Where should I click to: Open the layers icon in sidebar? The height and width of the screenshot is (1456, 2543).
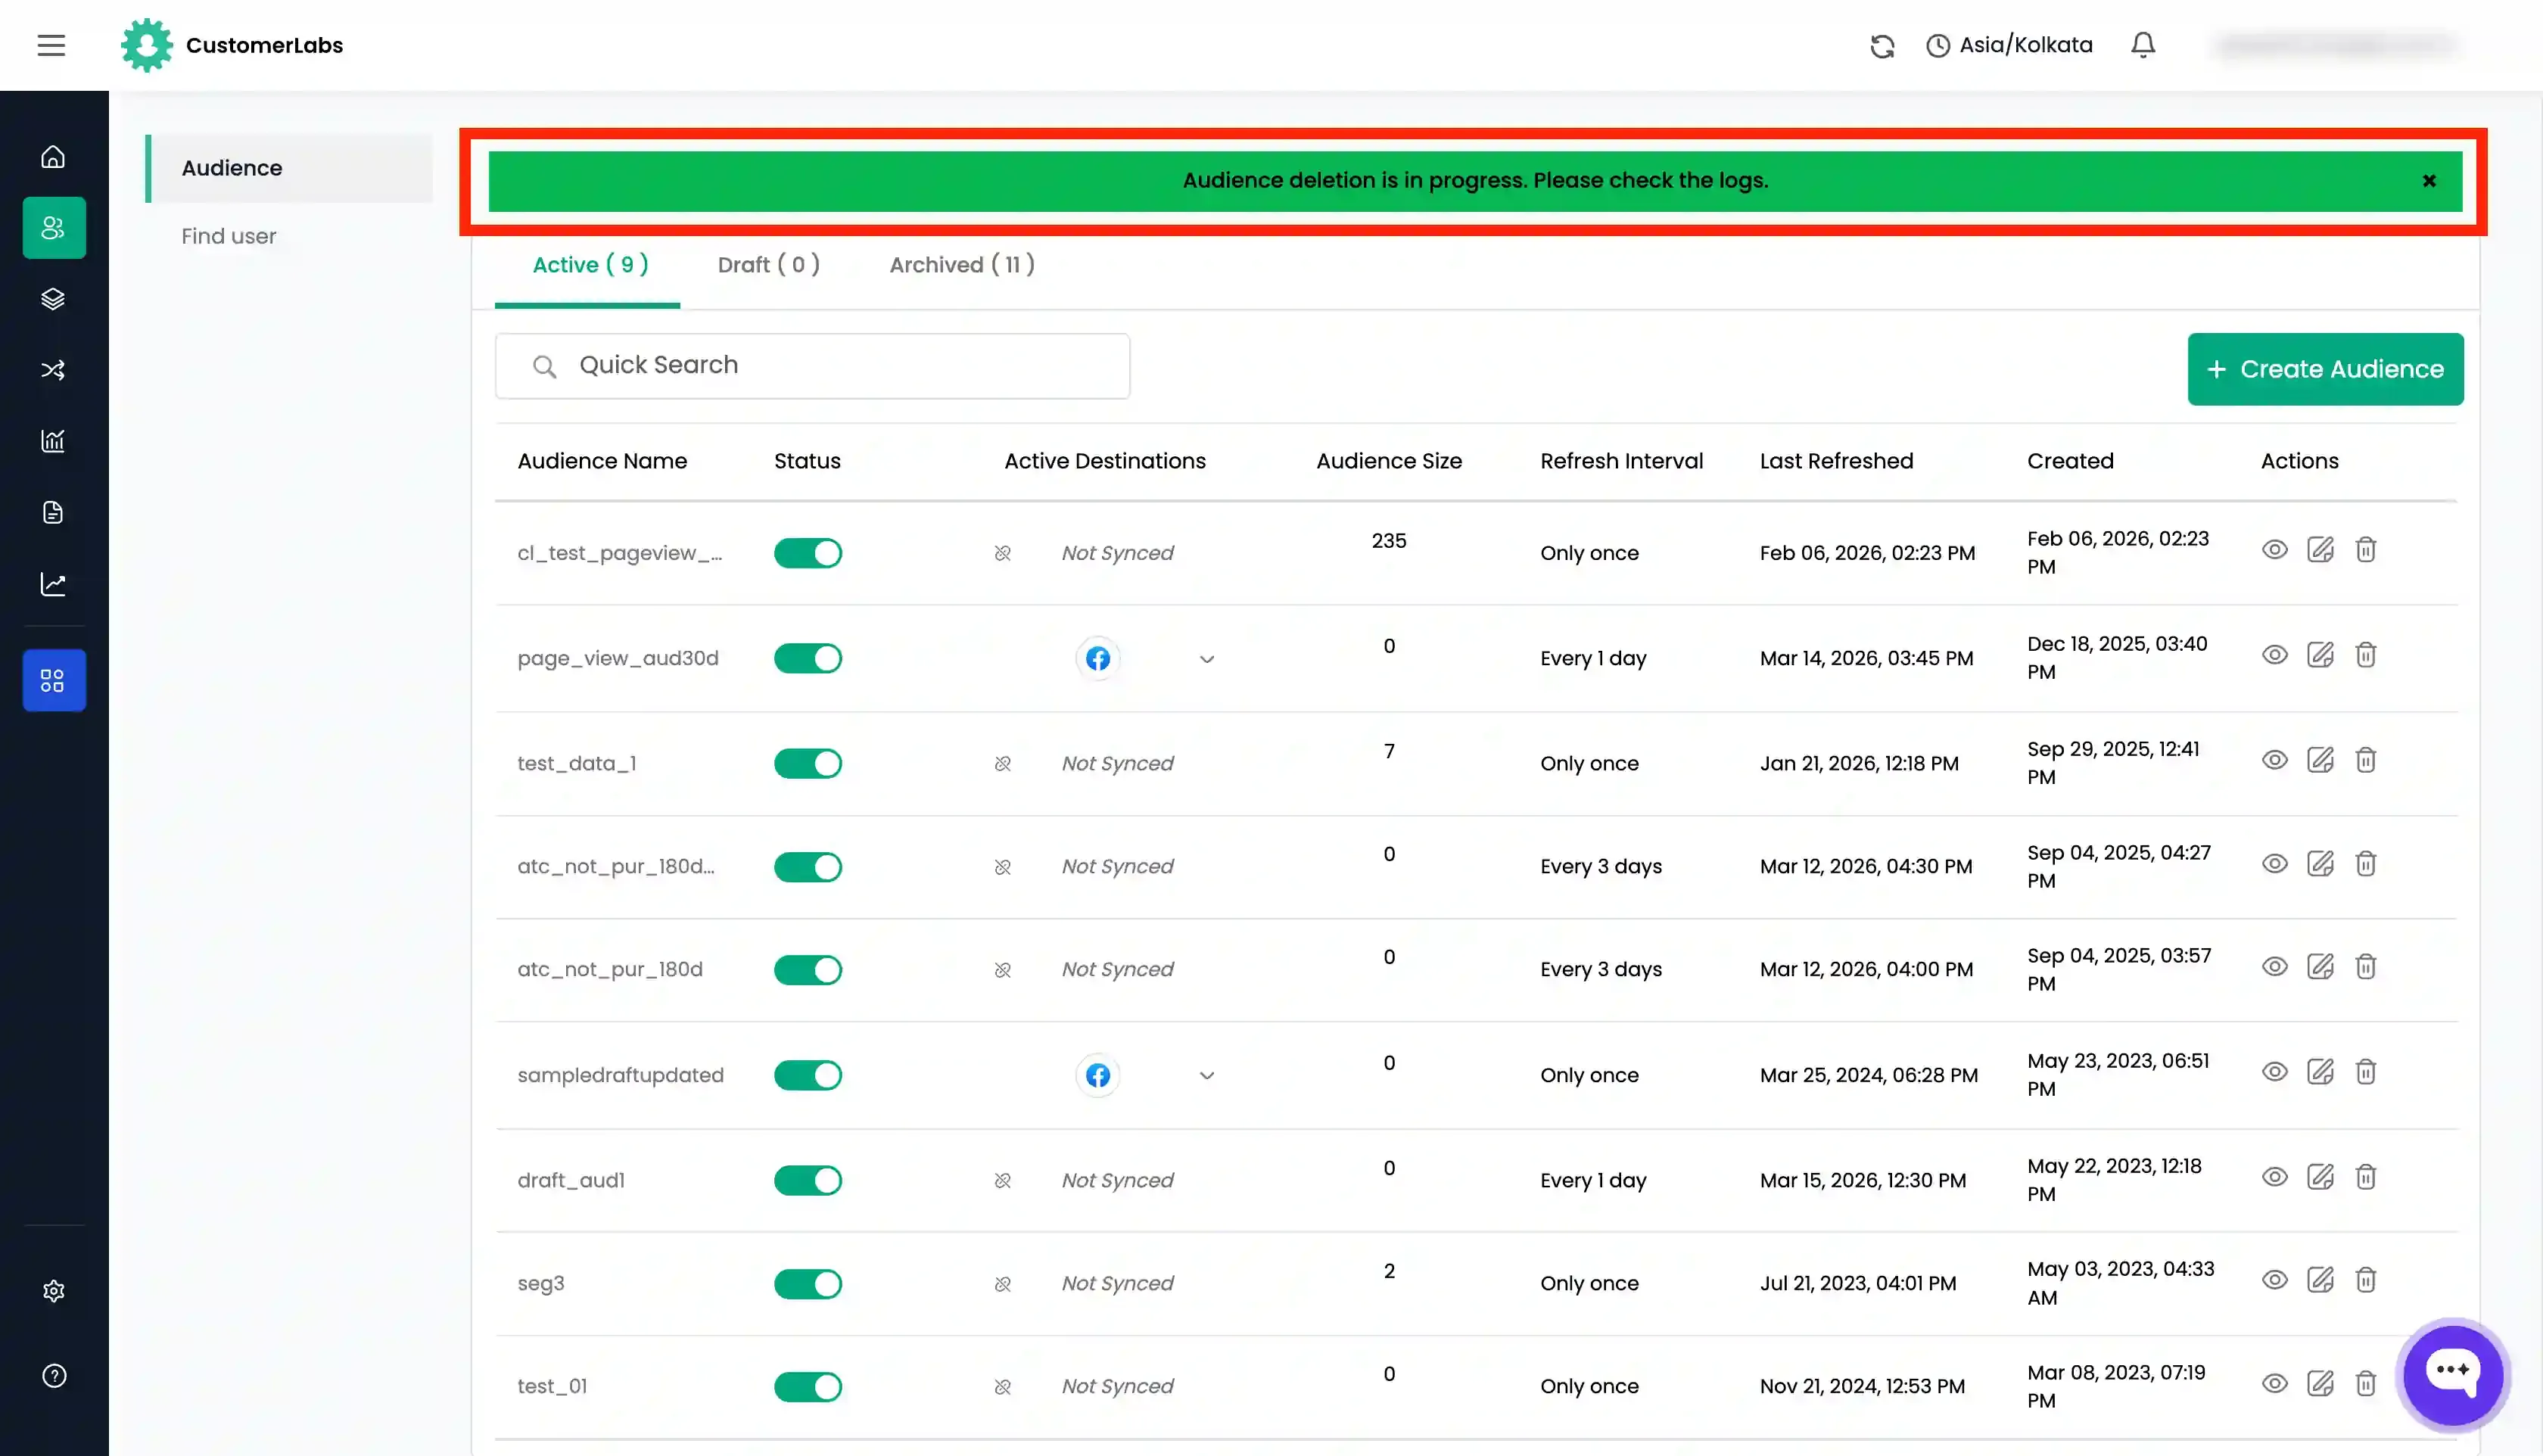pos(53,299)
